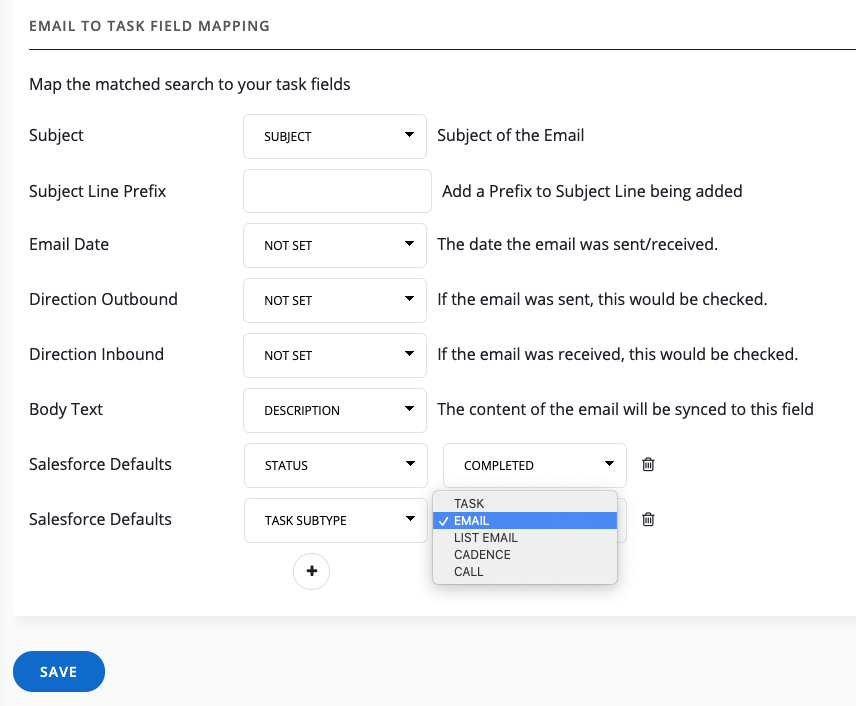Open the Direction Outbound dropdown
Image resolution: width=856 pixels, height=706 pixels.
(x=335, y=300)
